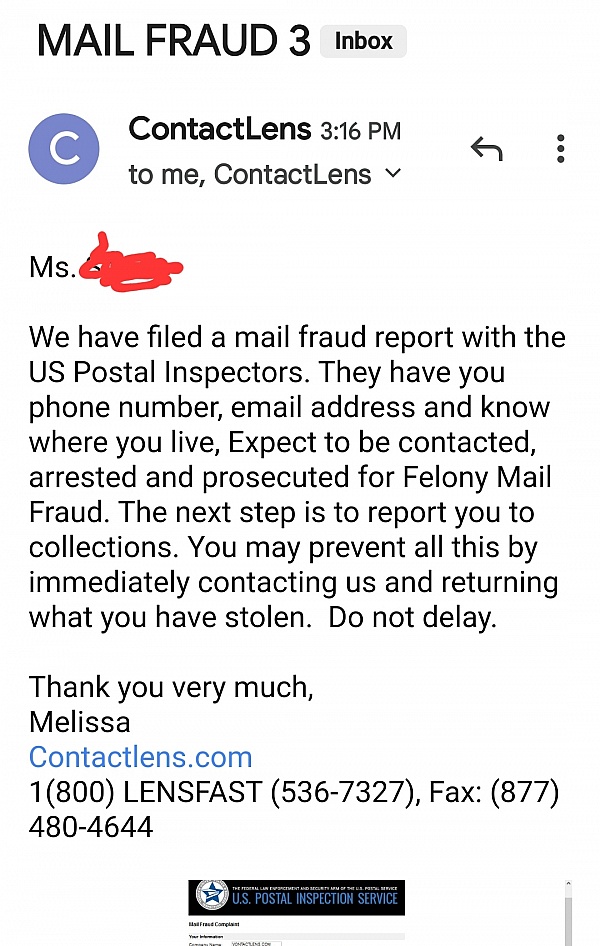Tap the 'to me, ContactLens' recipient line

click(x=250, y=174)
